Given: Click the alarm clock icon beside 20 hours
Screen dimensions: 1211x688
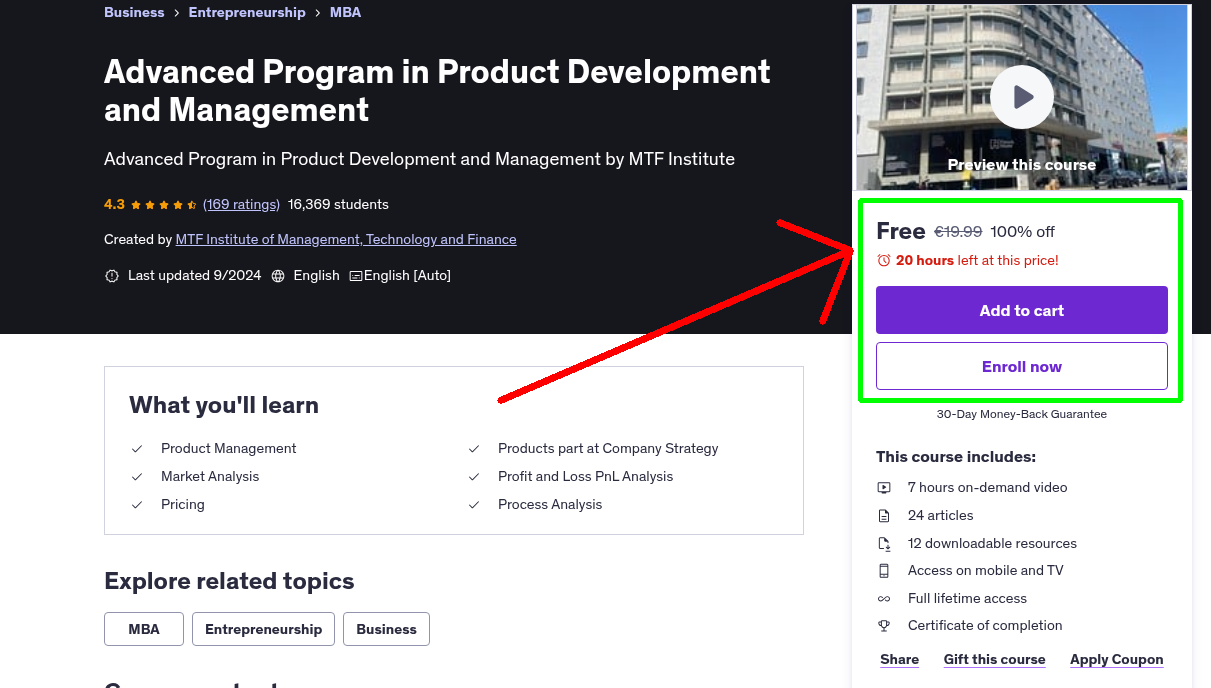Looking at the screenshot, I should pos(883,260).
